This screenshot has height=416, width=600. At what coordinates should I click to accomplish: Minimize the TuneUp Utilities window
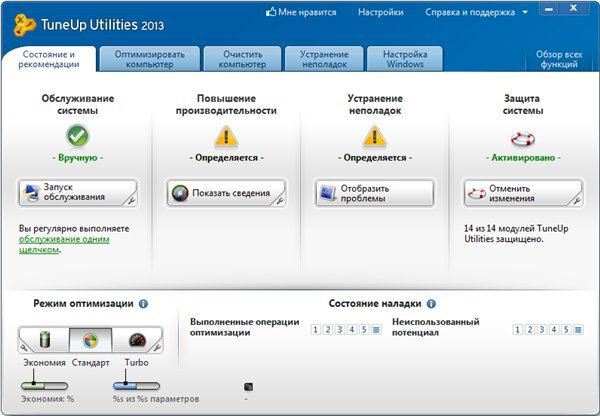(549, 8)
